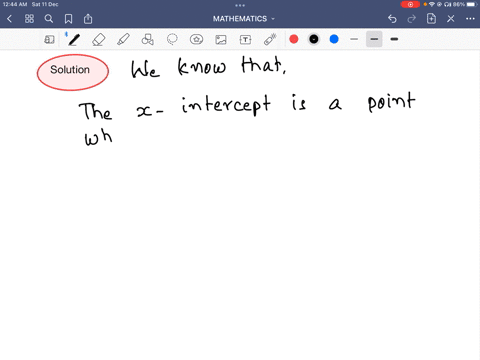Open the page thumbnails grid view
The width and height of the screenshot is (480, 360).
click(29, 19)
